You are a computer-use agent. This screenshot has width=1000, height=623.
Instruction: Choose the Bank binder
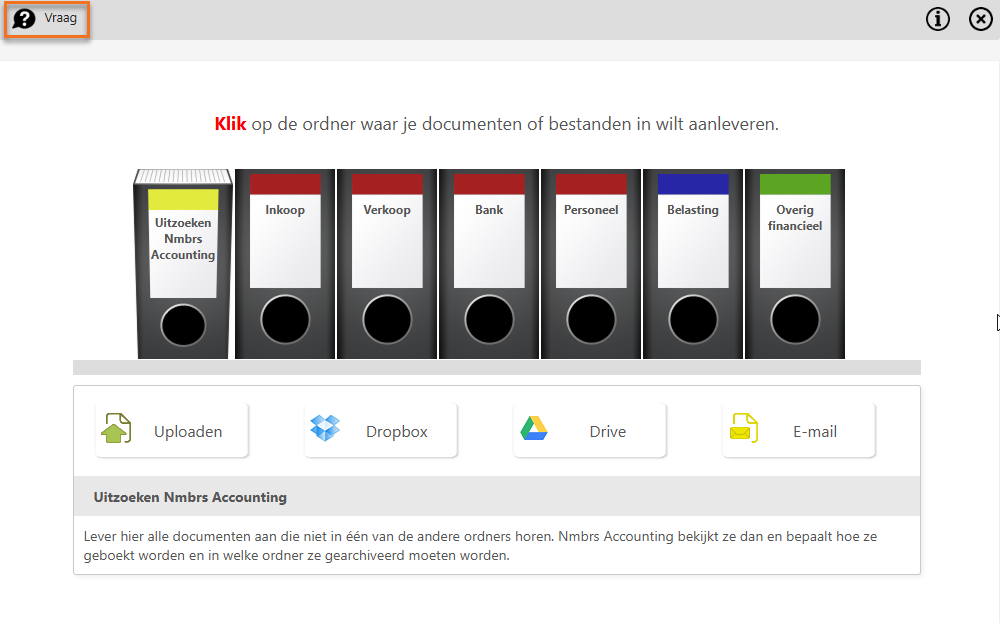pyautogui.click(x=489, y=264)
